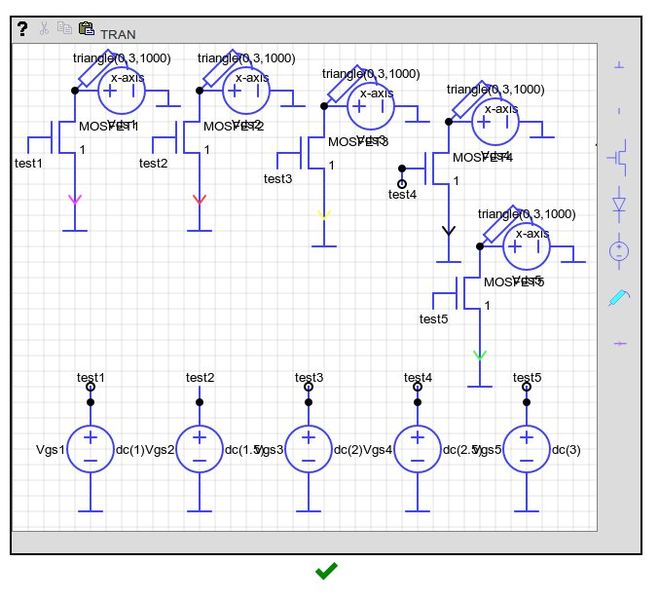This screenshot has width=659, height=600.
Task: Select the small purple part at palette bottom
Action: click(x=619, y=343)
